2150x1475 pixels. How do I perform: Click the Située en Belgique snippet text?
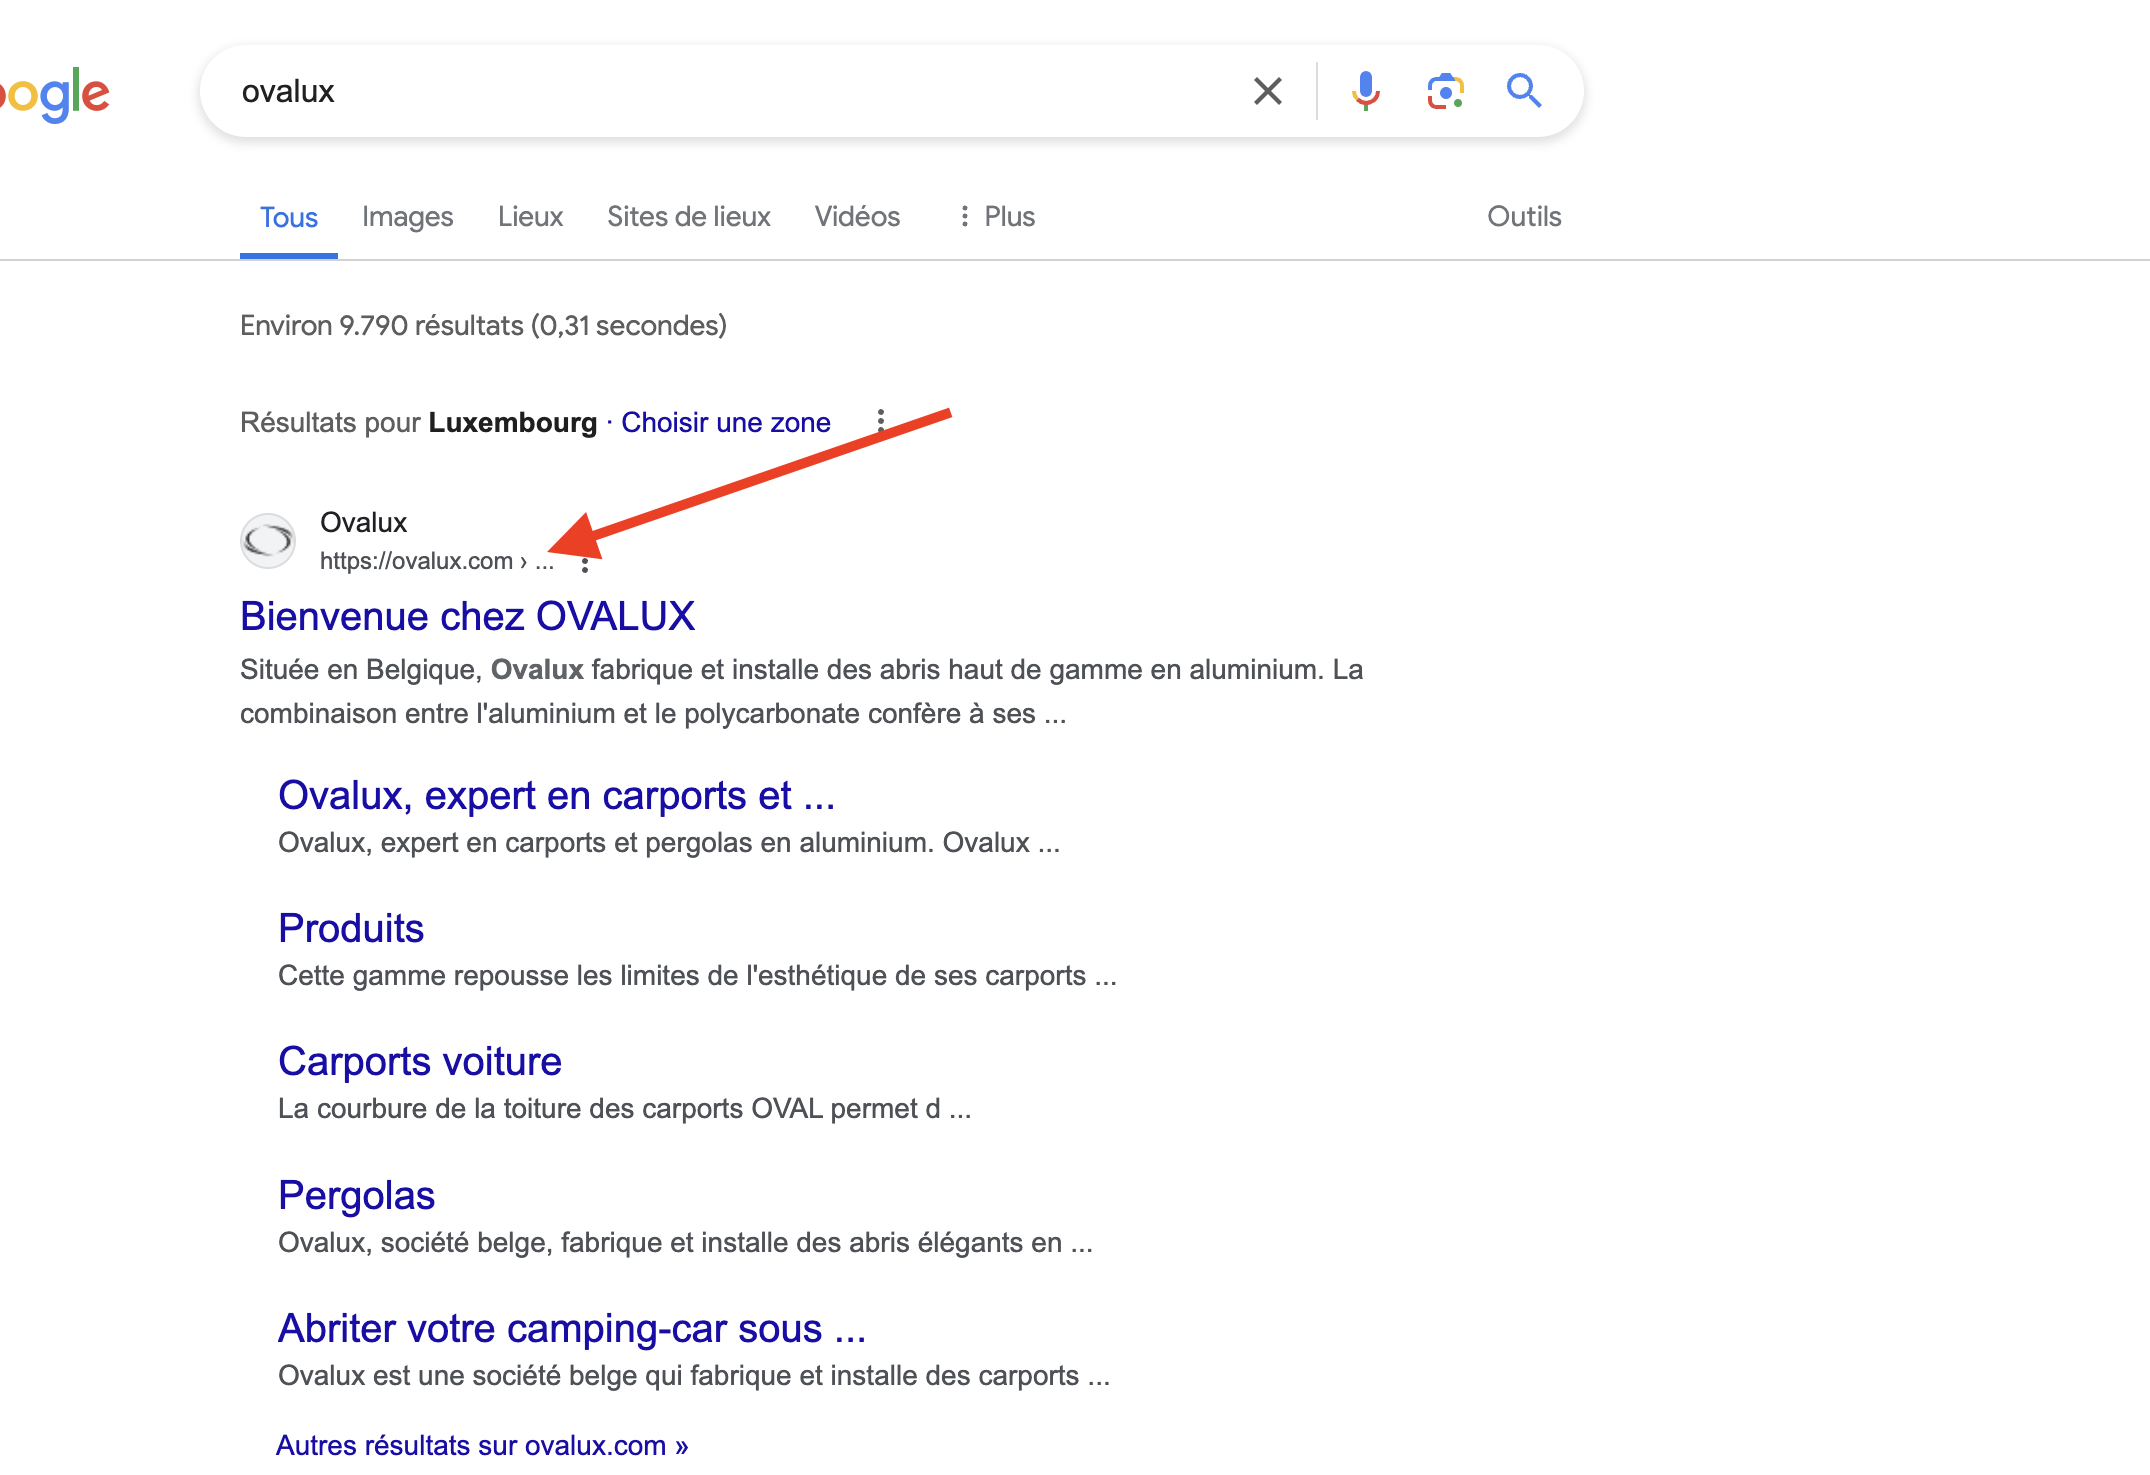(x=801, y=691)
